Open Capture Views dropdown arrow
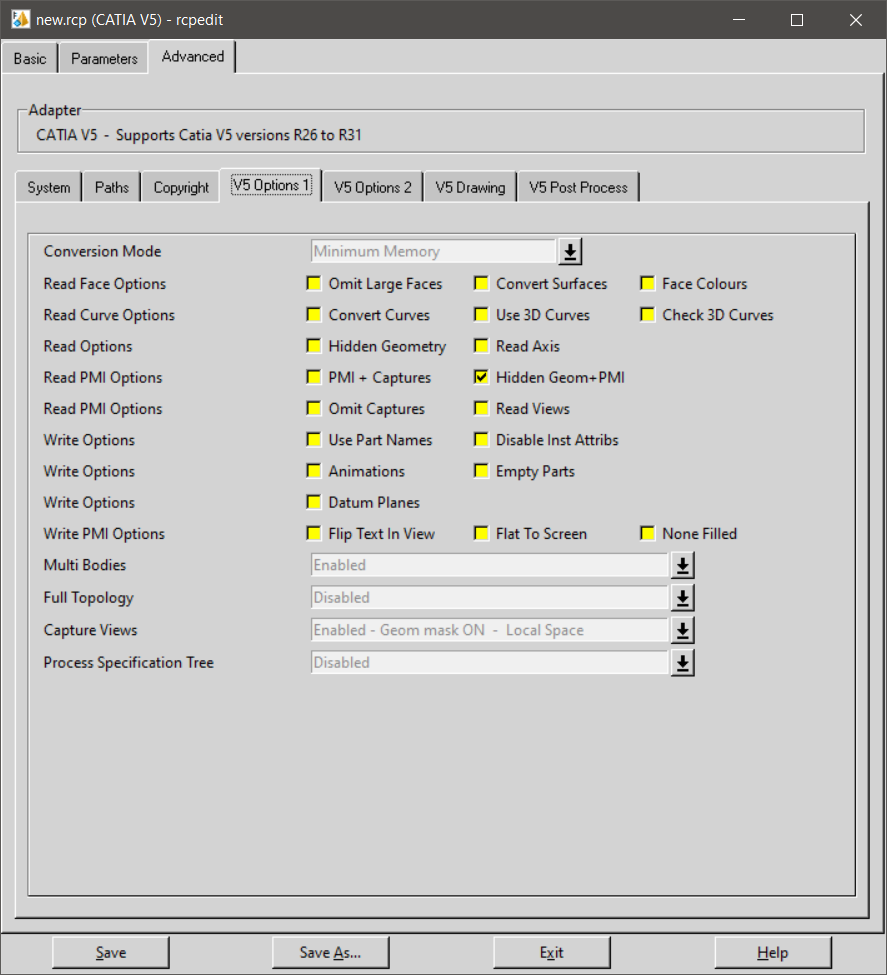This screenshot has width=887, height=975. point(682,631)
